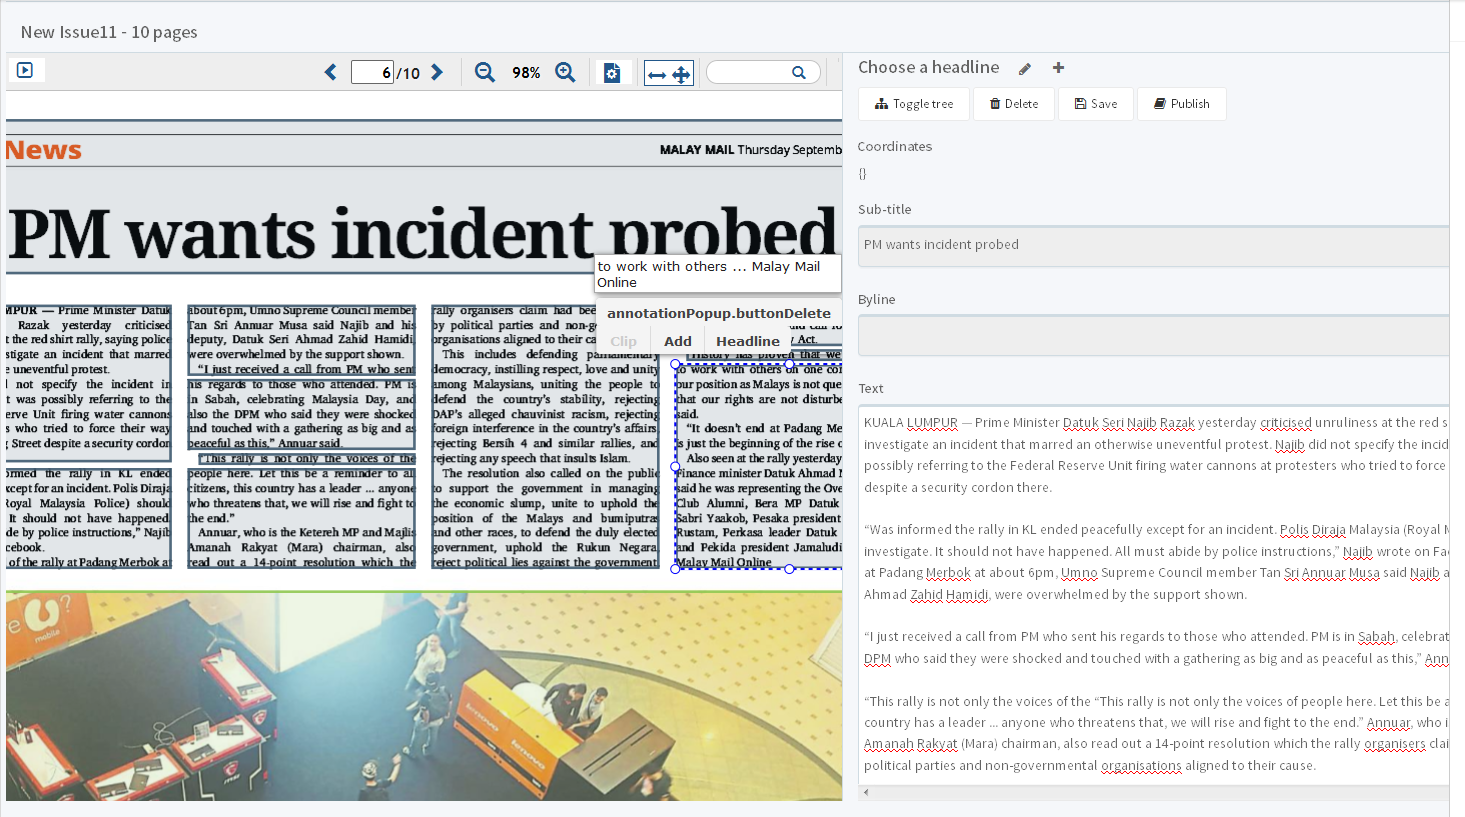Zoom in the page view

(x=565, y=72)
